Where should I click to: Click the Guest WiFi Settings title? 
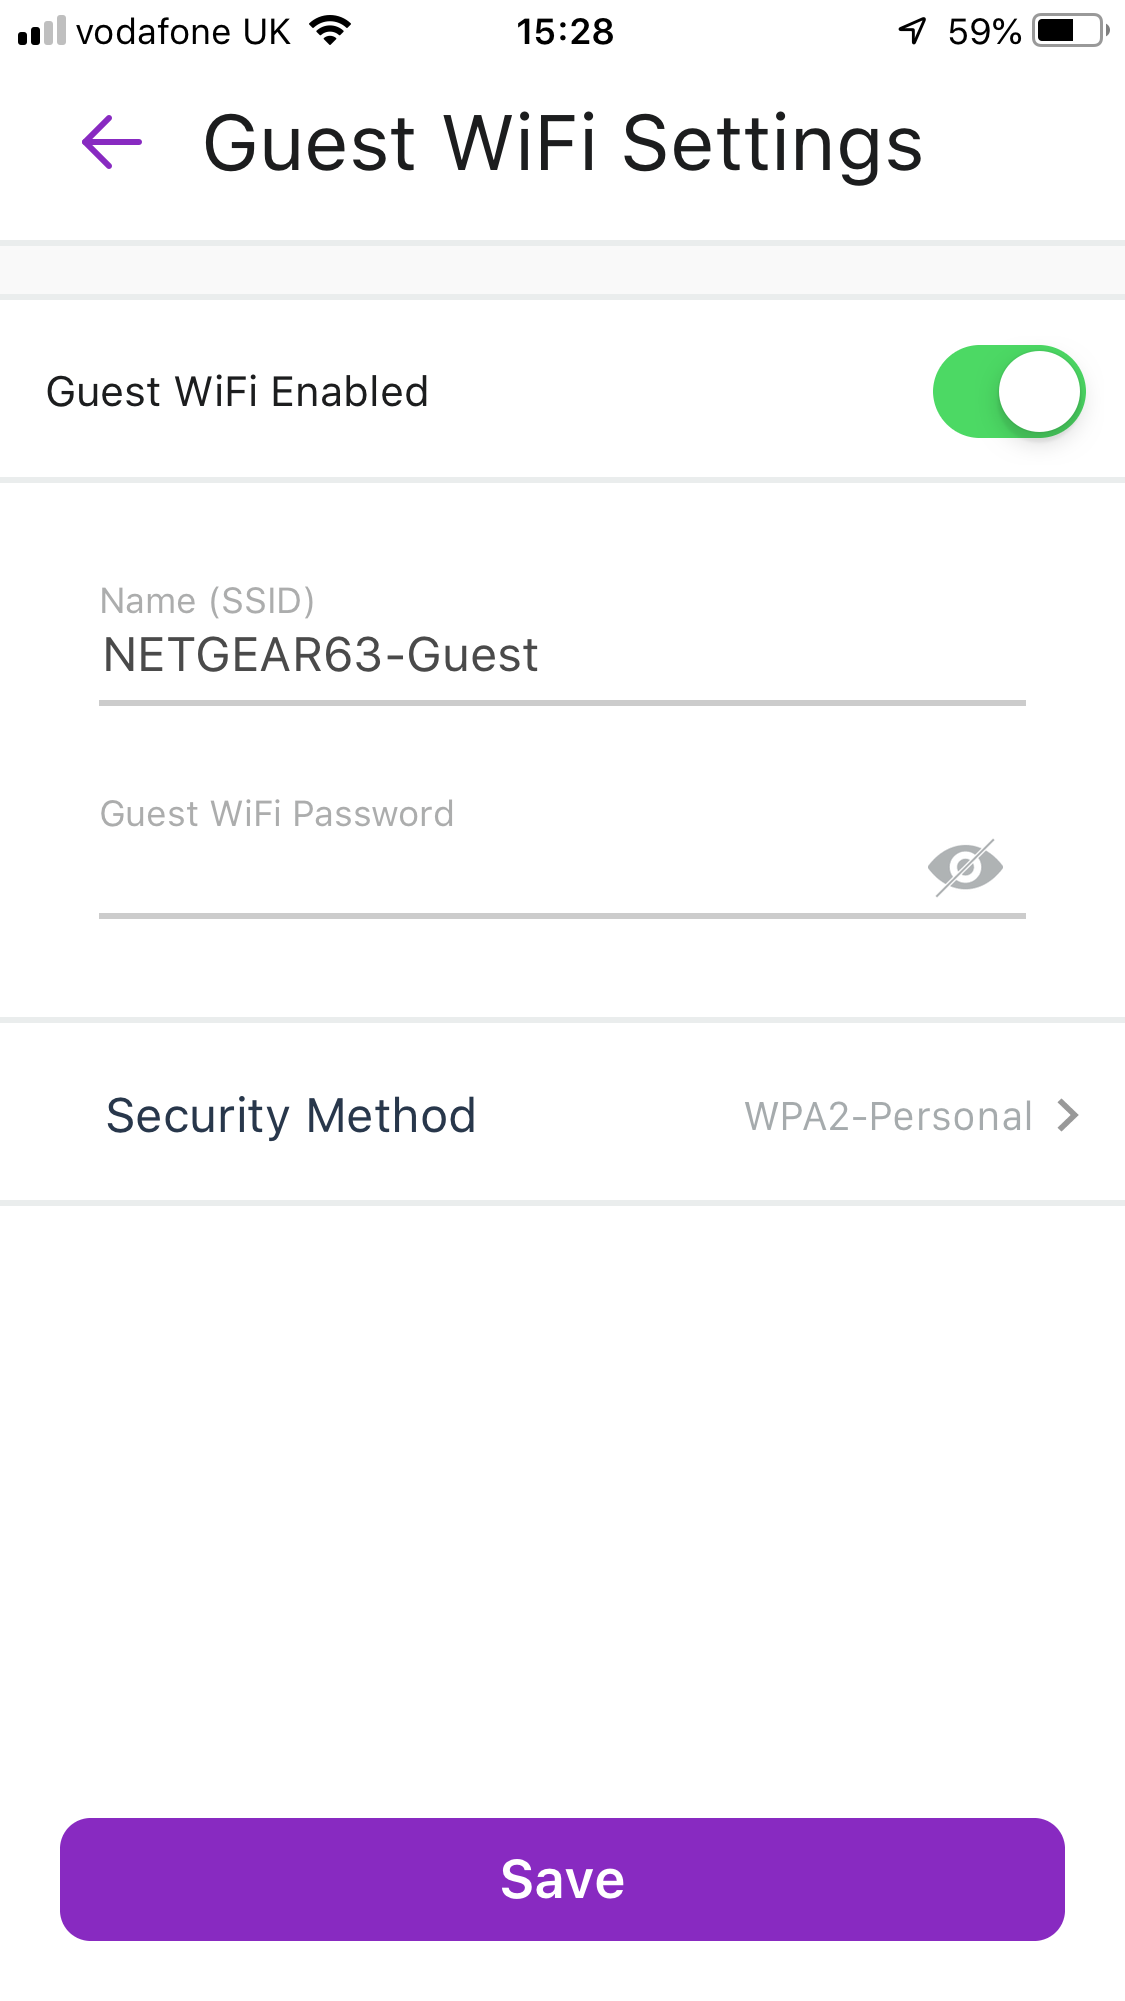562,143
